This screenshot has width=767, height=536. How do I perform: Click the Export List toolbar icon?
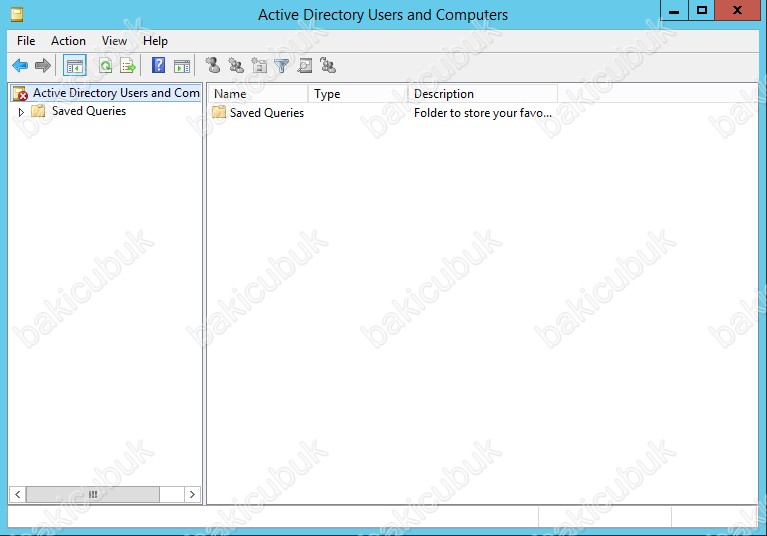128,66
